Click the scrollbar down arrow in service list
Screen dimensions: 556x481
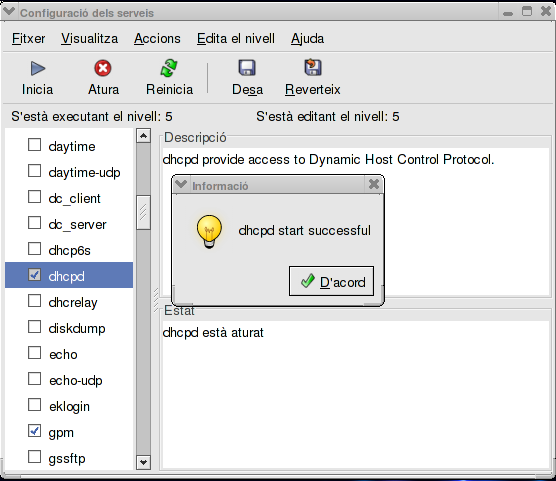coord(143,462)
